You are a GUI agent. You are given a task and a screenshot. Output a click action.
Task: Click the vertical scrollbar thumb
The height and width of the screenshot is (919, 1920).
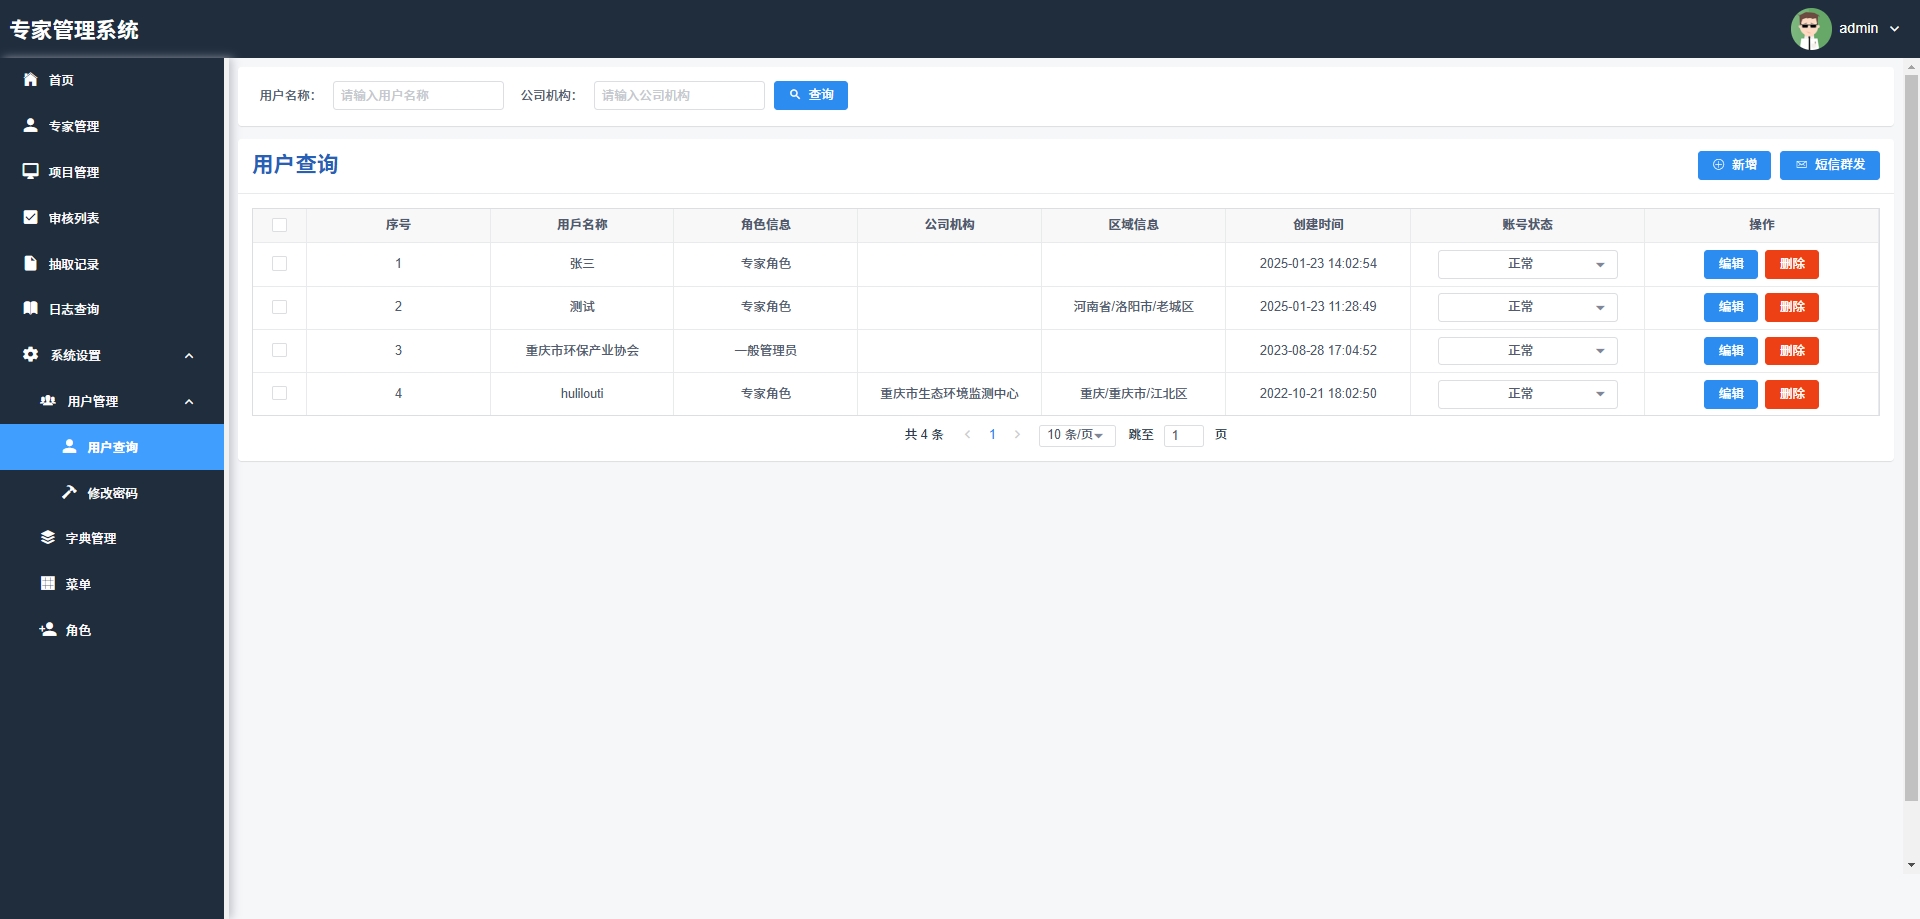1911,438
